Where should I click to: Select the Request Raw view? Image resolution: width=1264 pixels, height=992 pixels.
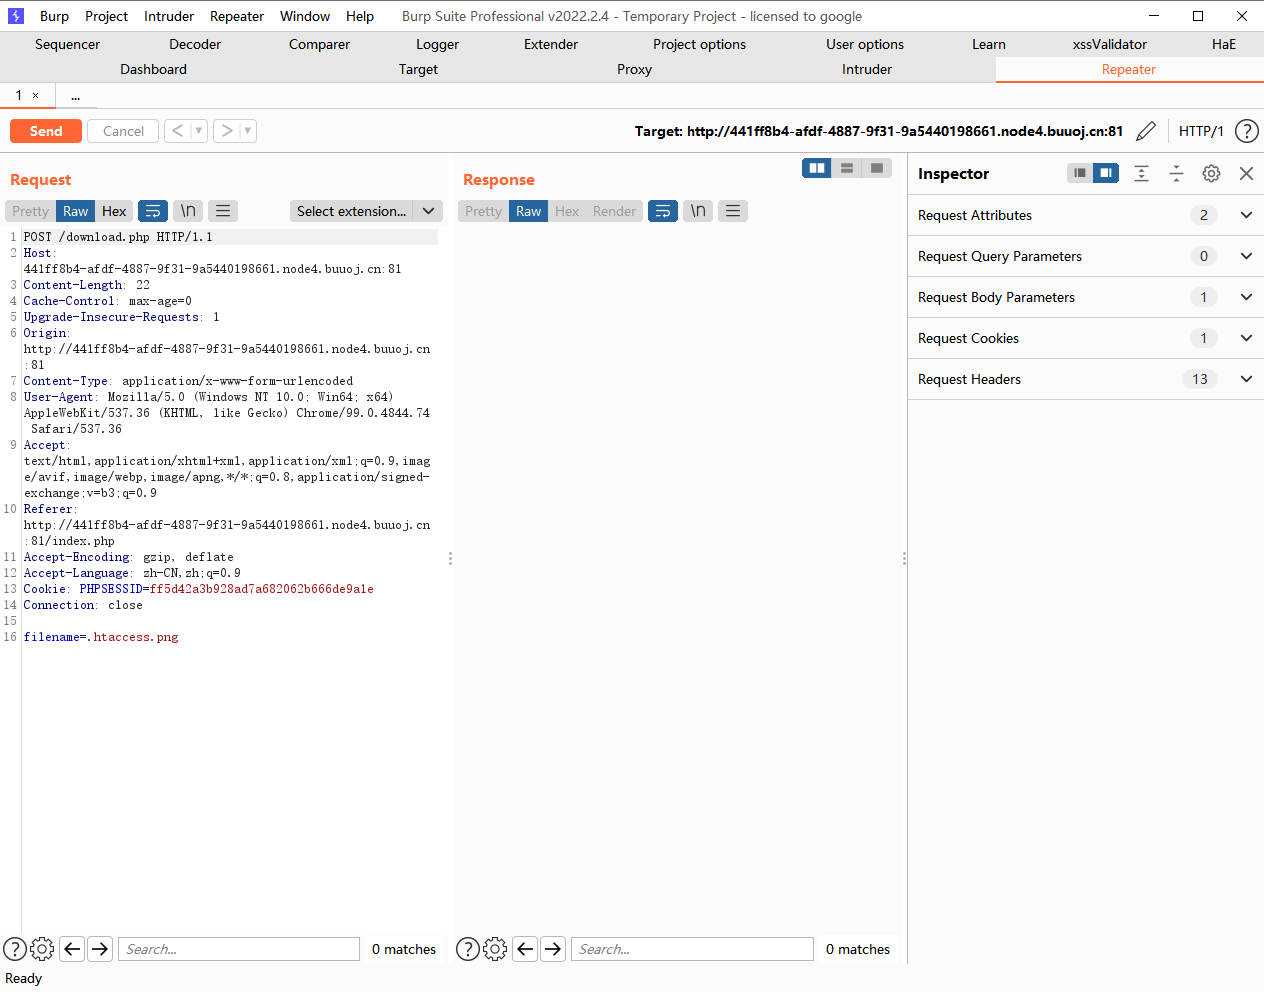pos(76,211)
